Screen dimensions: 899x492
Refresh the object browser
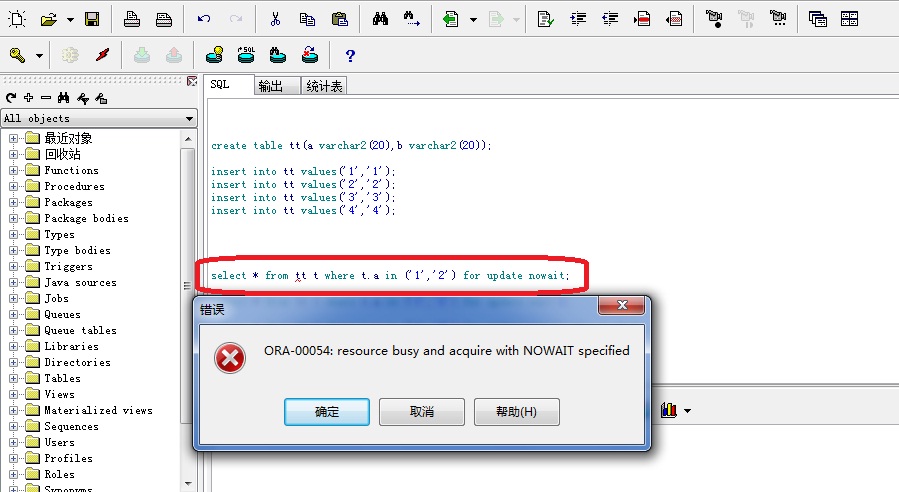pos(11,98)
